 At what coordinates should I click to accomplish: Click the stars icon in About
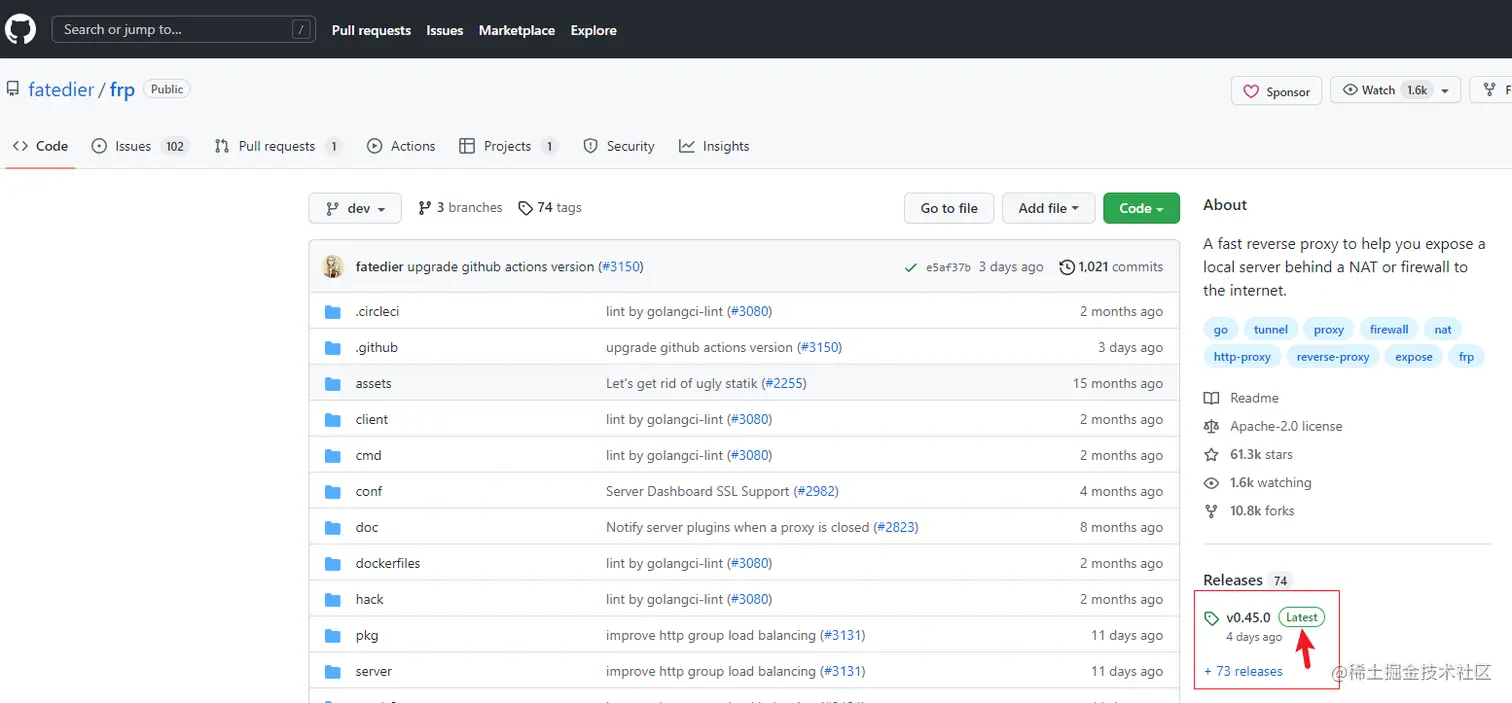1212,454
